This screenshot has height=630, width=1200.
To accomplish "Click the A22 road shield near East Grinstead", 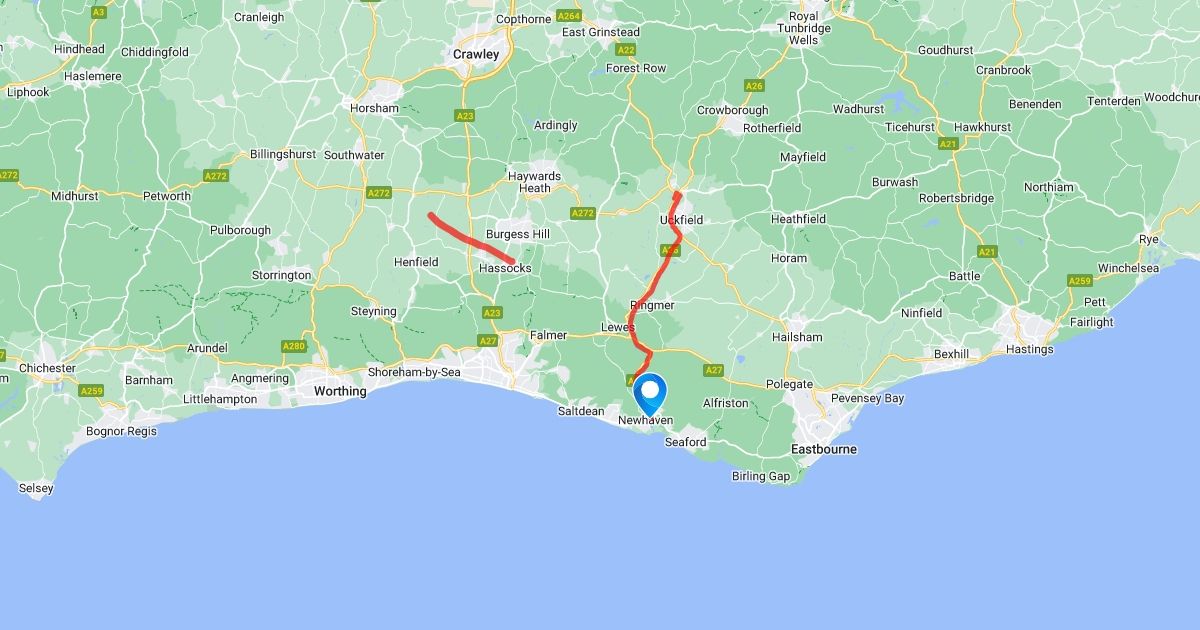I will pyautogui.click(x=626, y=49).
